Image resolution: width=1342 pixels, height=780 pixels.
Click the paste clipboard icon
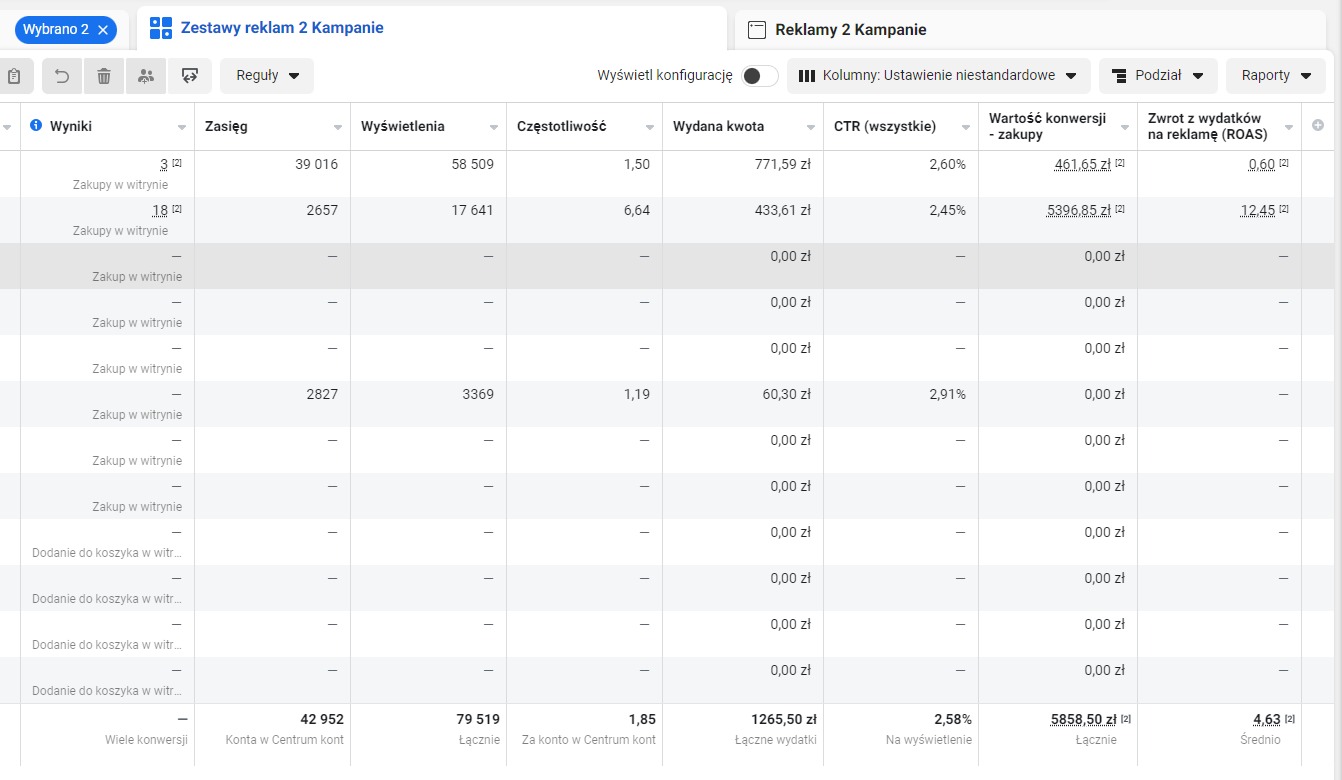pyautogui.click(x=14, y=76)
